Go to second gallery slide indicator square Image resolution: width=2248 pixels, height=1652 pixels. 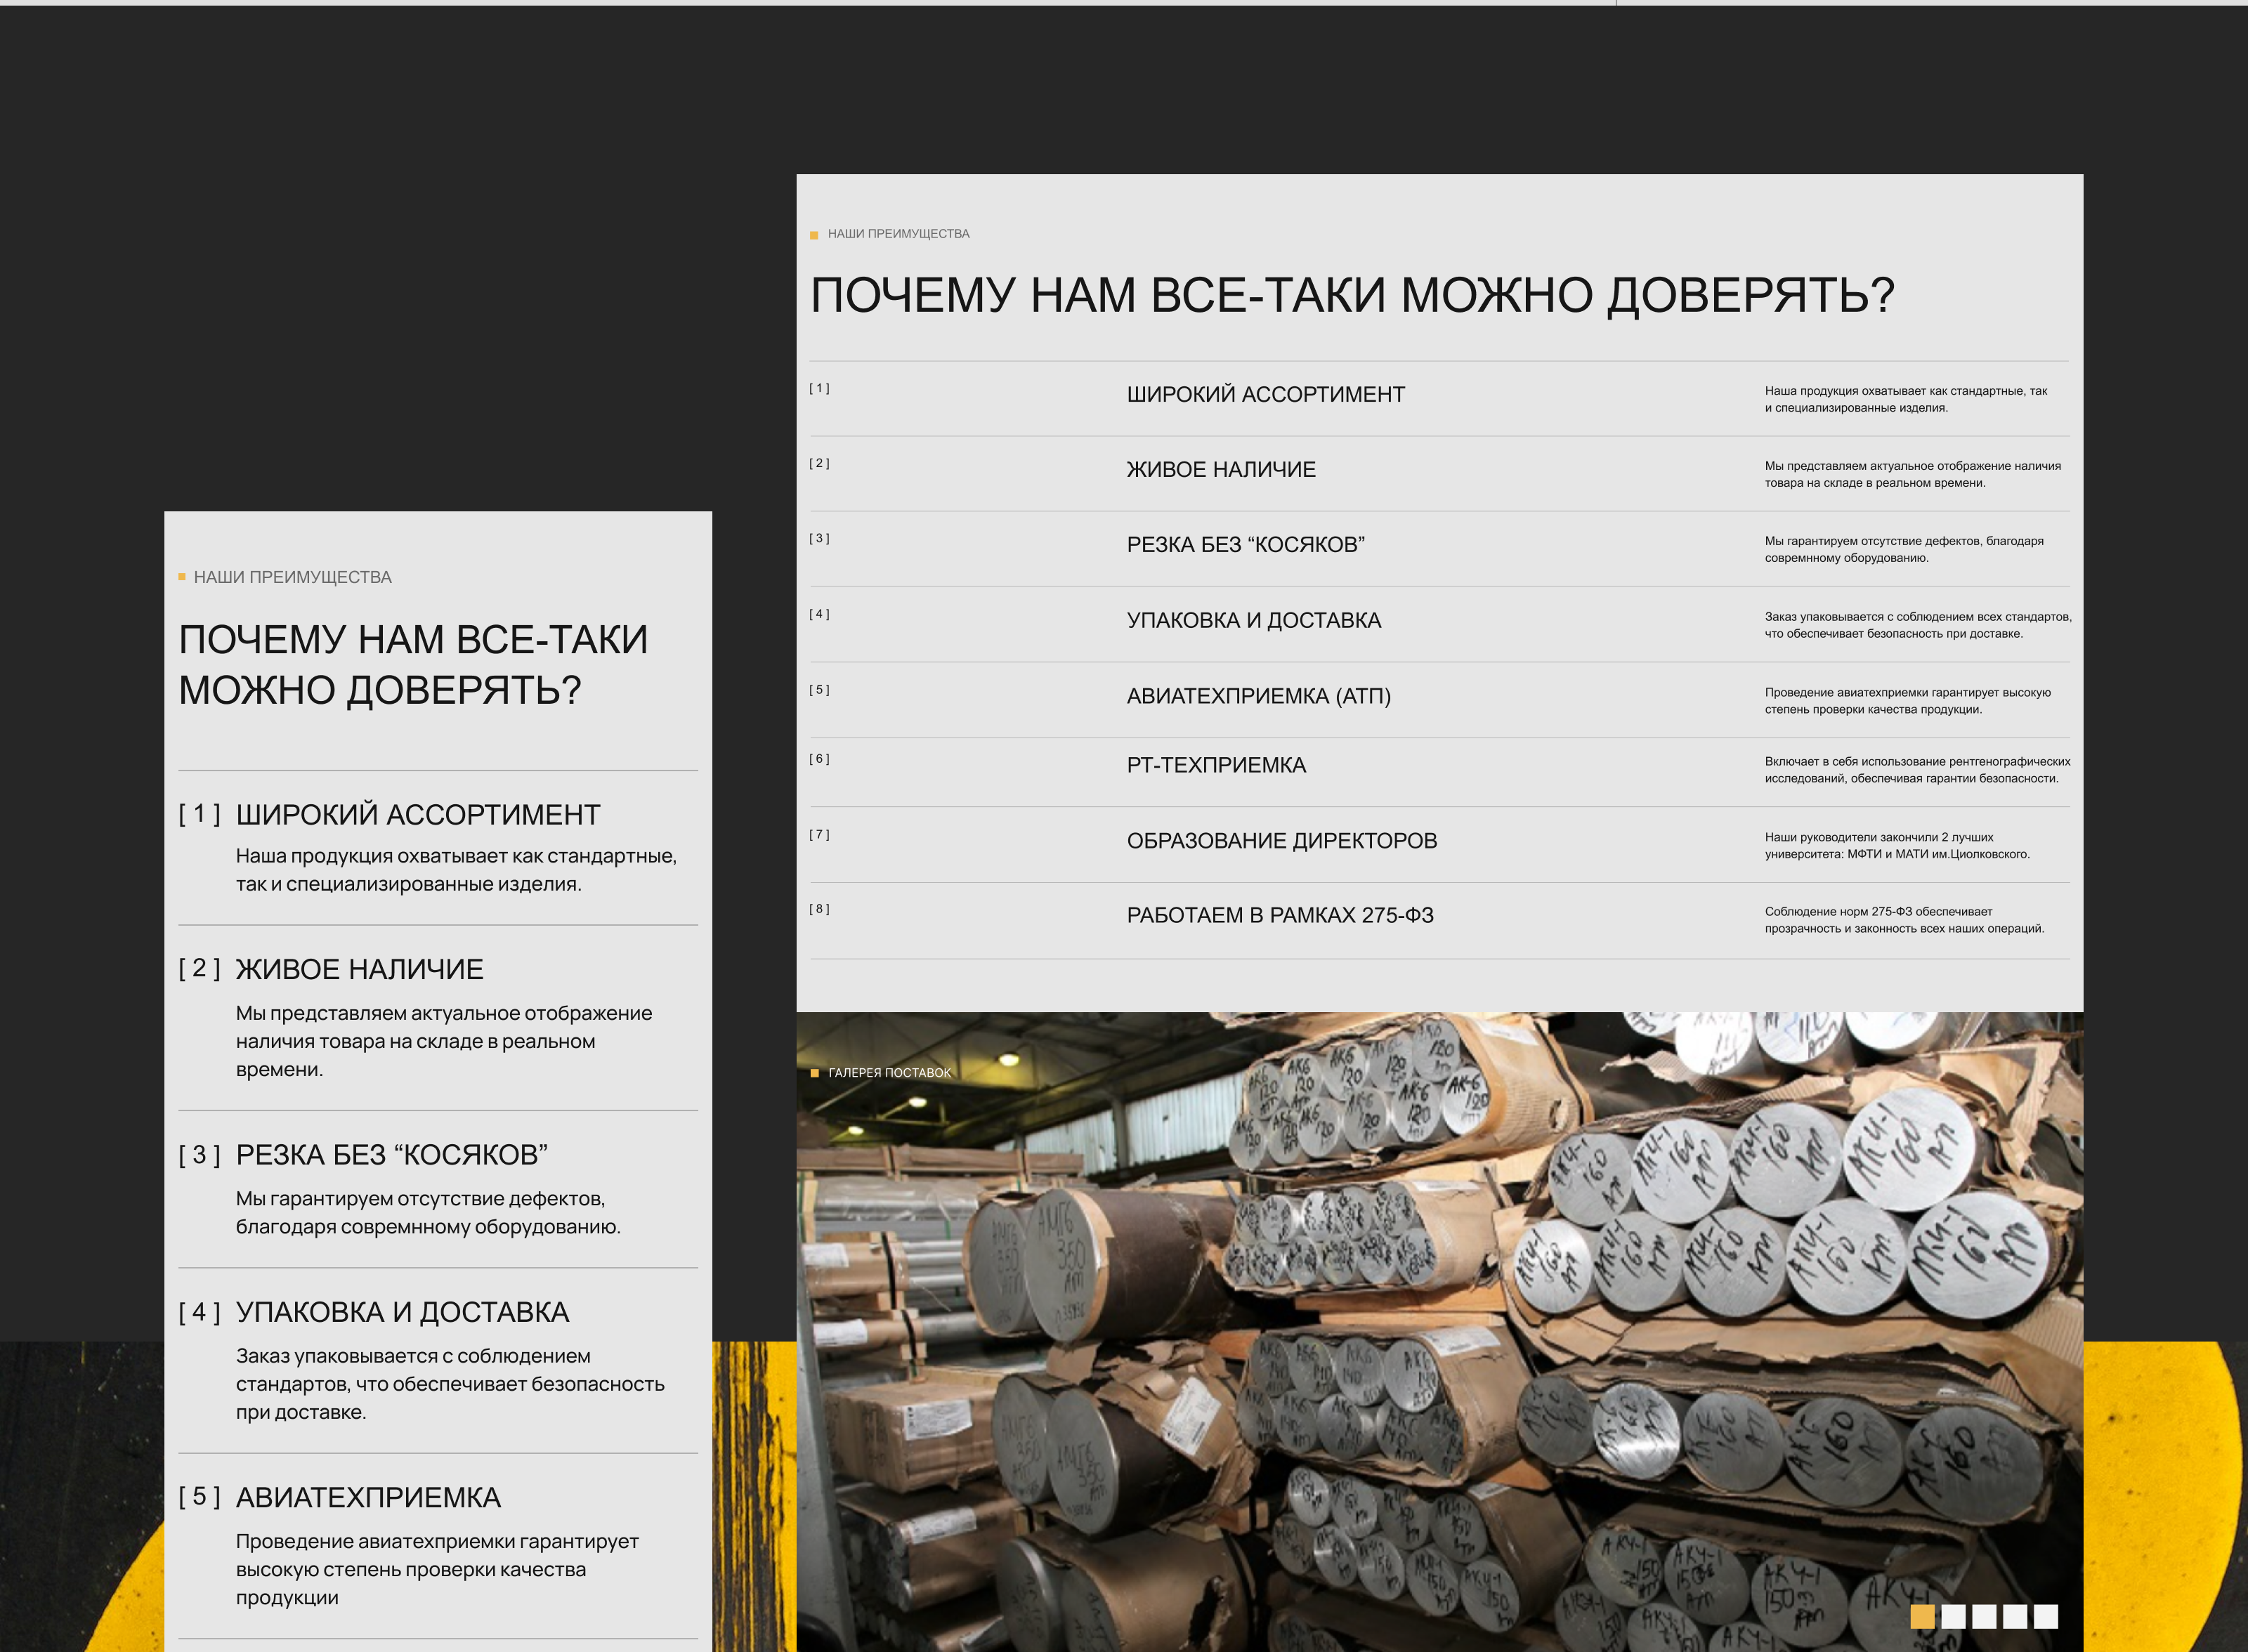[x=1953, y=1616]
